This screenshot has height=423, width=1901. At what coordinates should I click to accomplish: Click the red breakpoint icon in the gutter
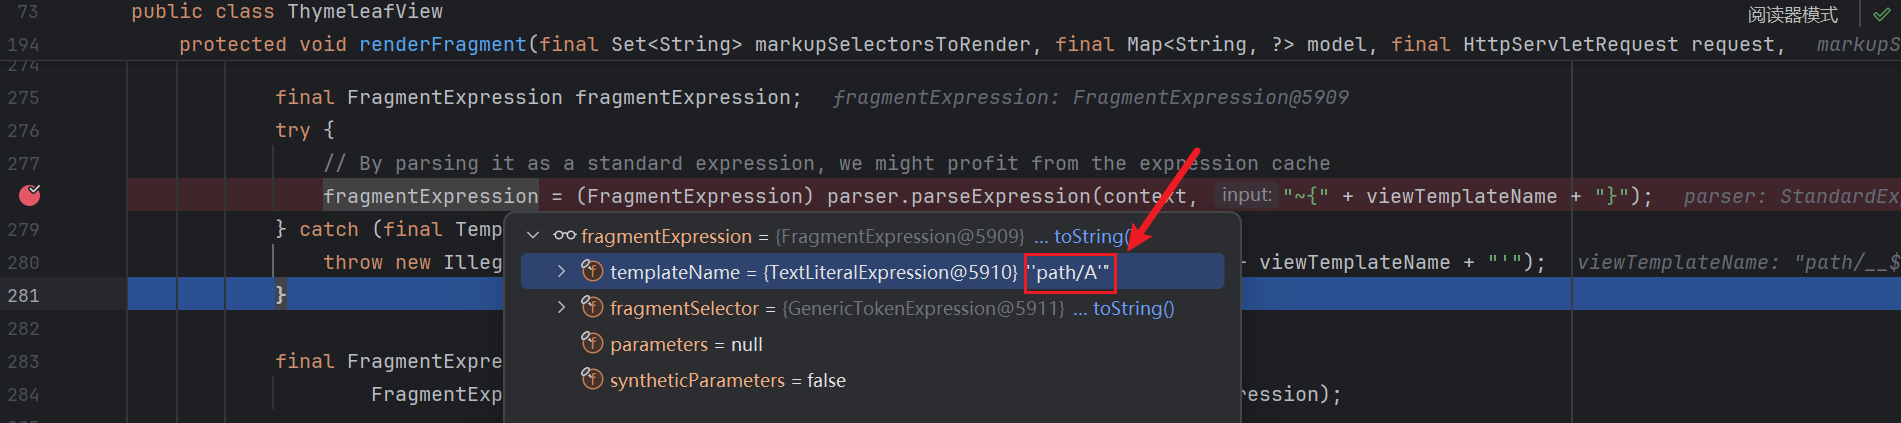(30, 195)
